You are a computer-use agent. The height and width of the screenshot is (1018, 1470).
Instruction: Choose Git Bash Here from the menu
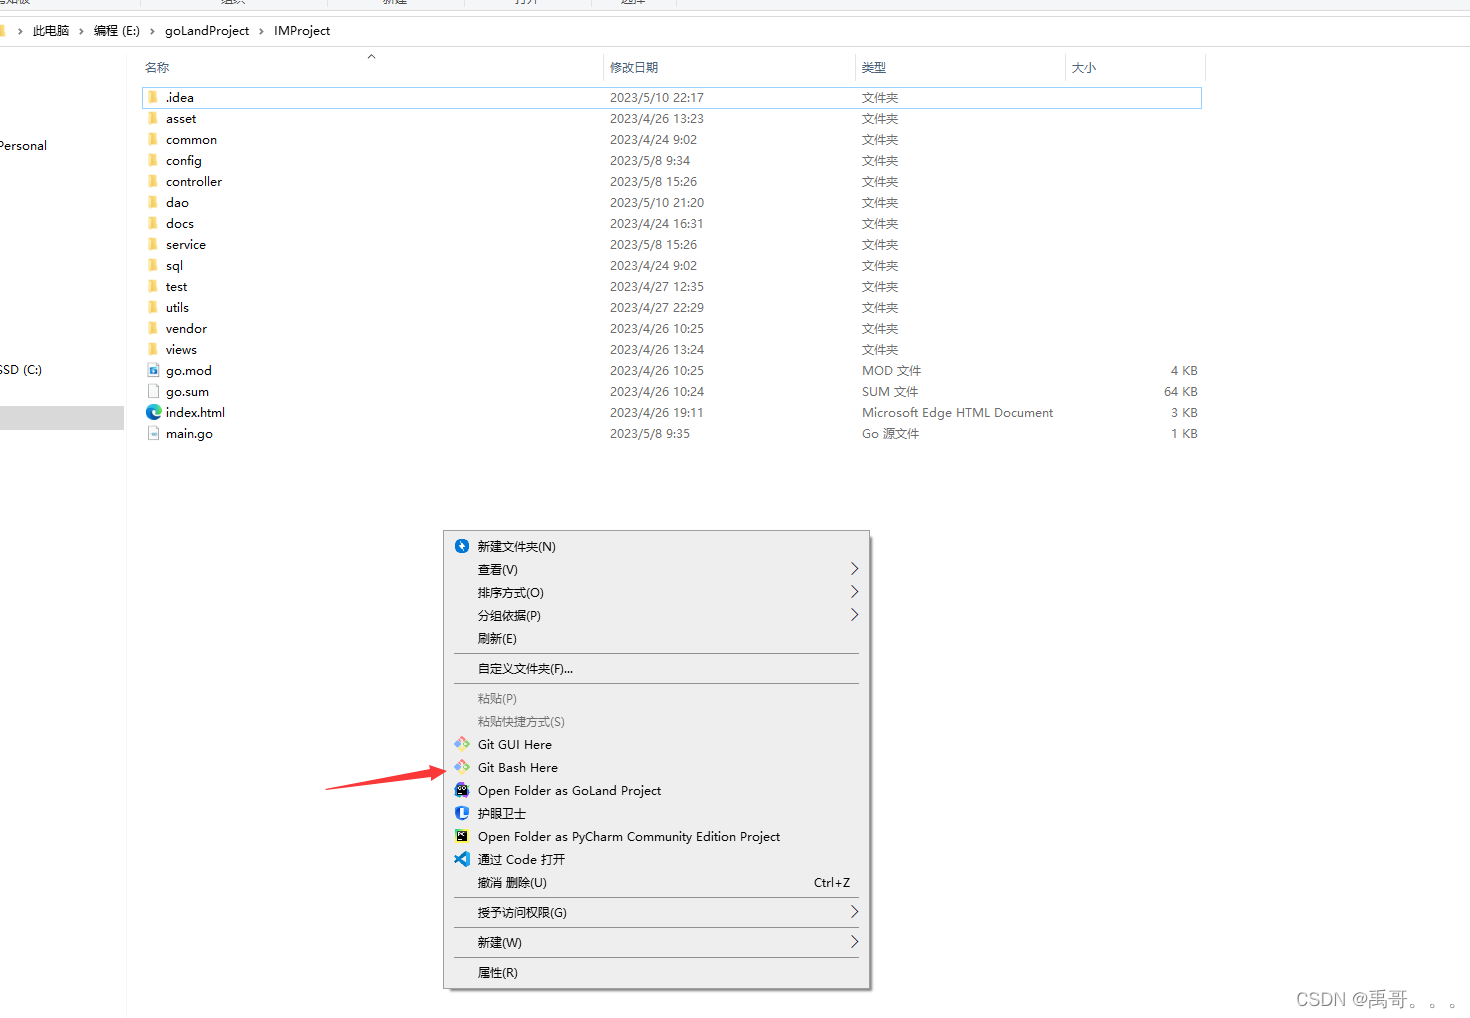[x=517, y=767]
